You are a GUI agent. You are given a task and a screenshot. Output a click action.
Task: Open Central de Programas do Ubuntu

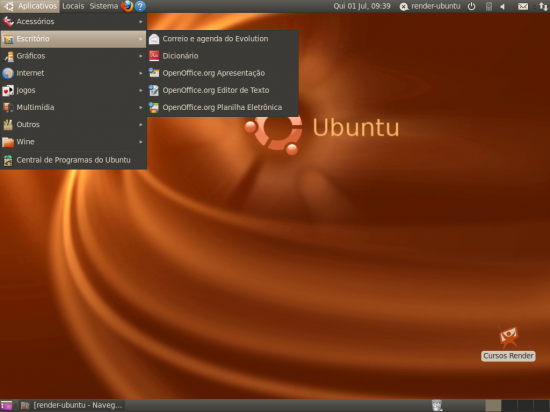click(73, 160)
